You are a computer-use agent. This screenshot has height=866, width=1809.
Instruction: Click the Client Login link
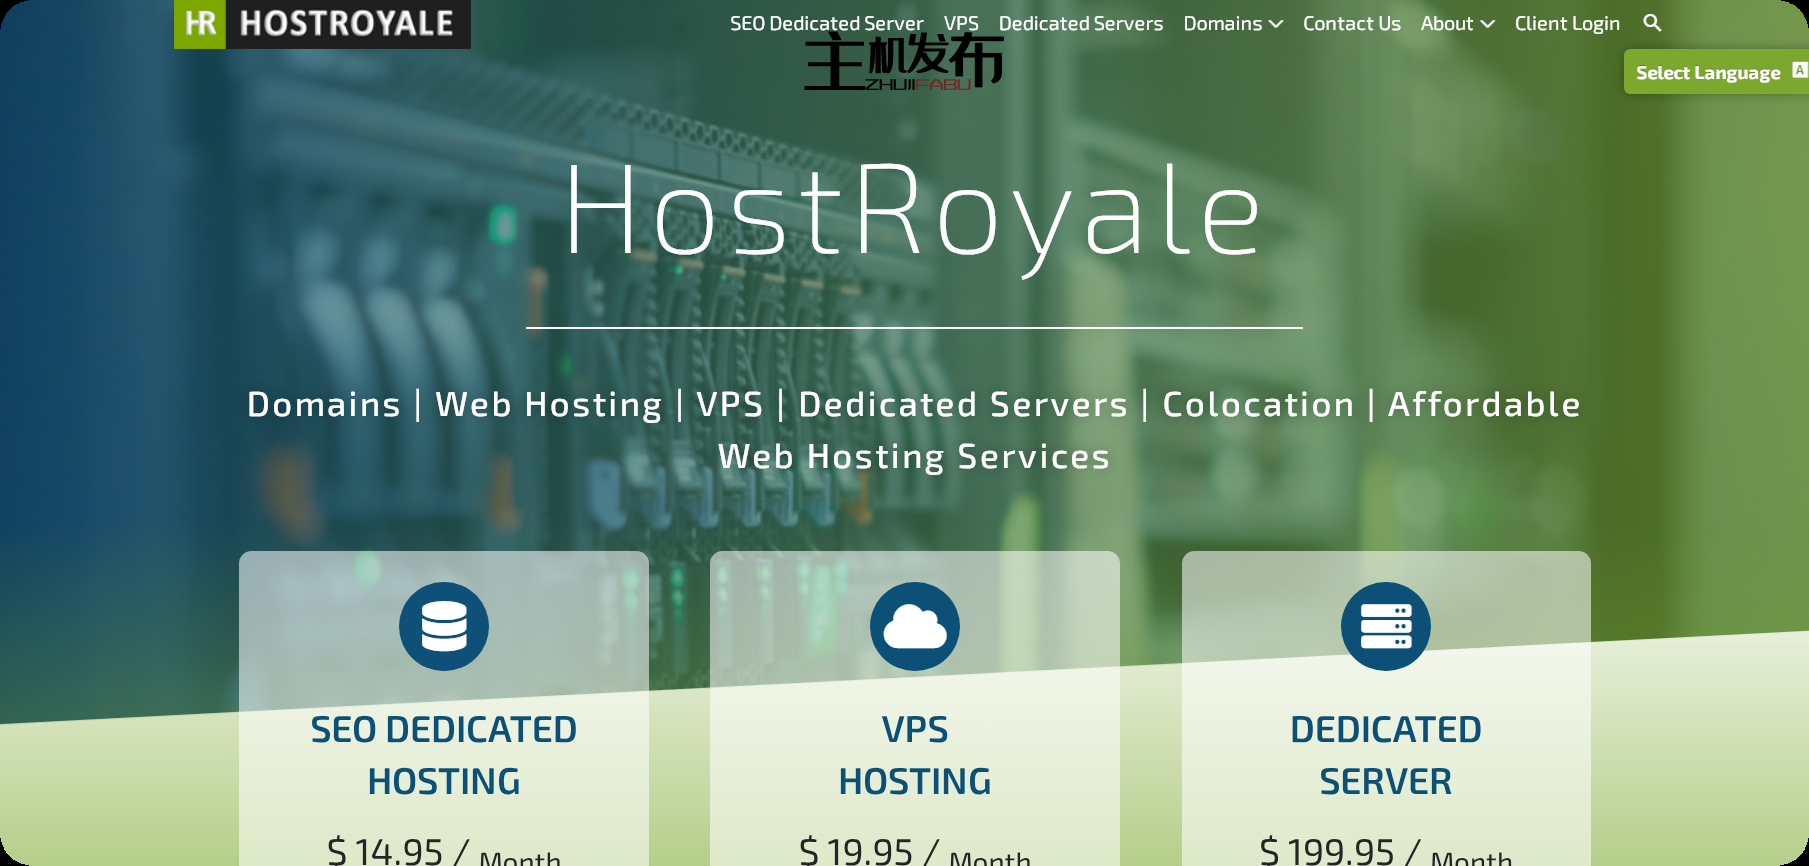pos(1567,23)
